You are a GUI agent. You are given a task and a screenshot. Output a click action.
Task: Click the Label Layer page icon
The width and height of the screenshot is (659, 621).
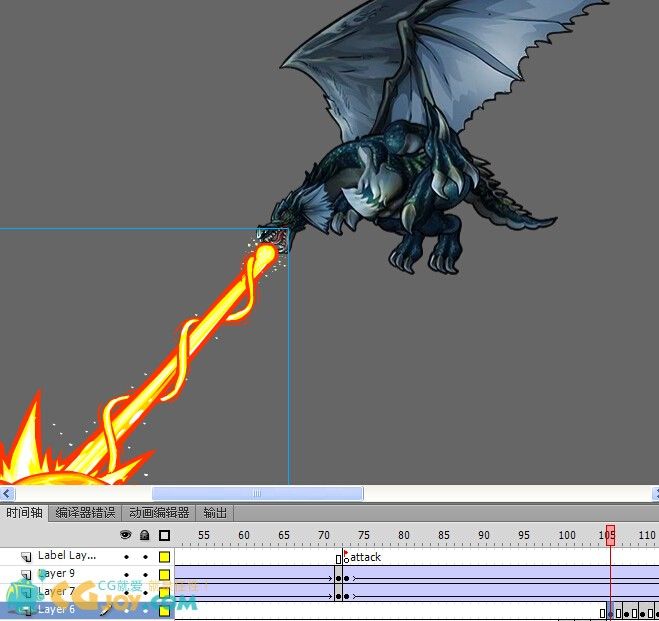(x=26, y=557)
